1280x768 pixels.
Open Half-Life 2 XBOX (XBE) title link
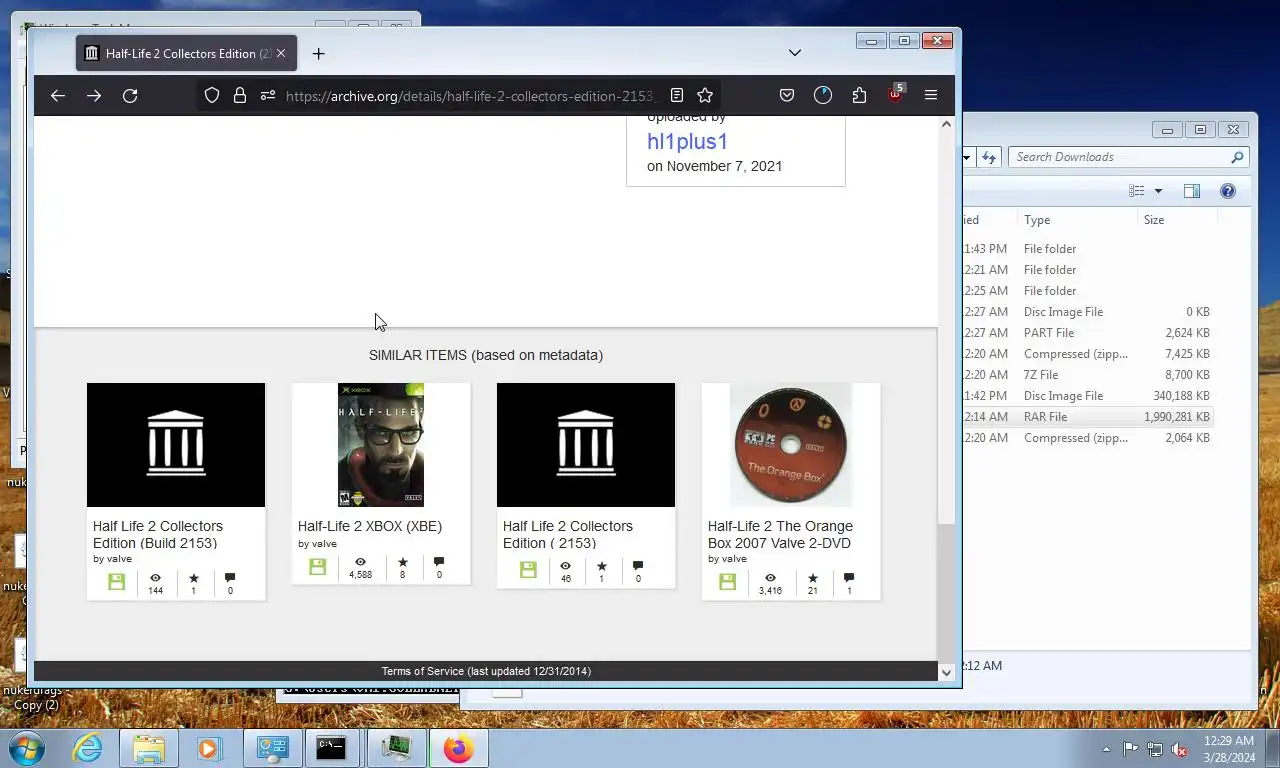370,526
